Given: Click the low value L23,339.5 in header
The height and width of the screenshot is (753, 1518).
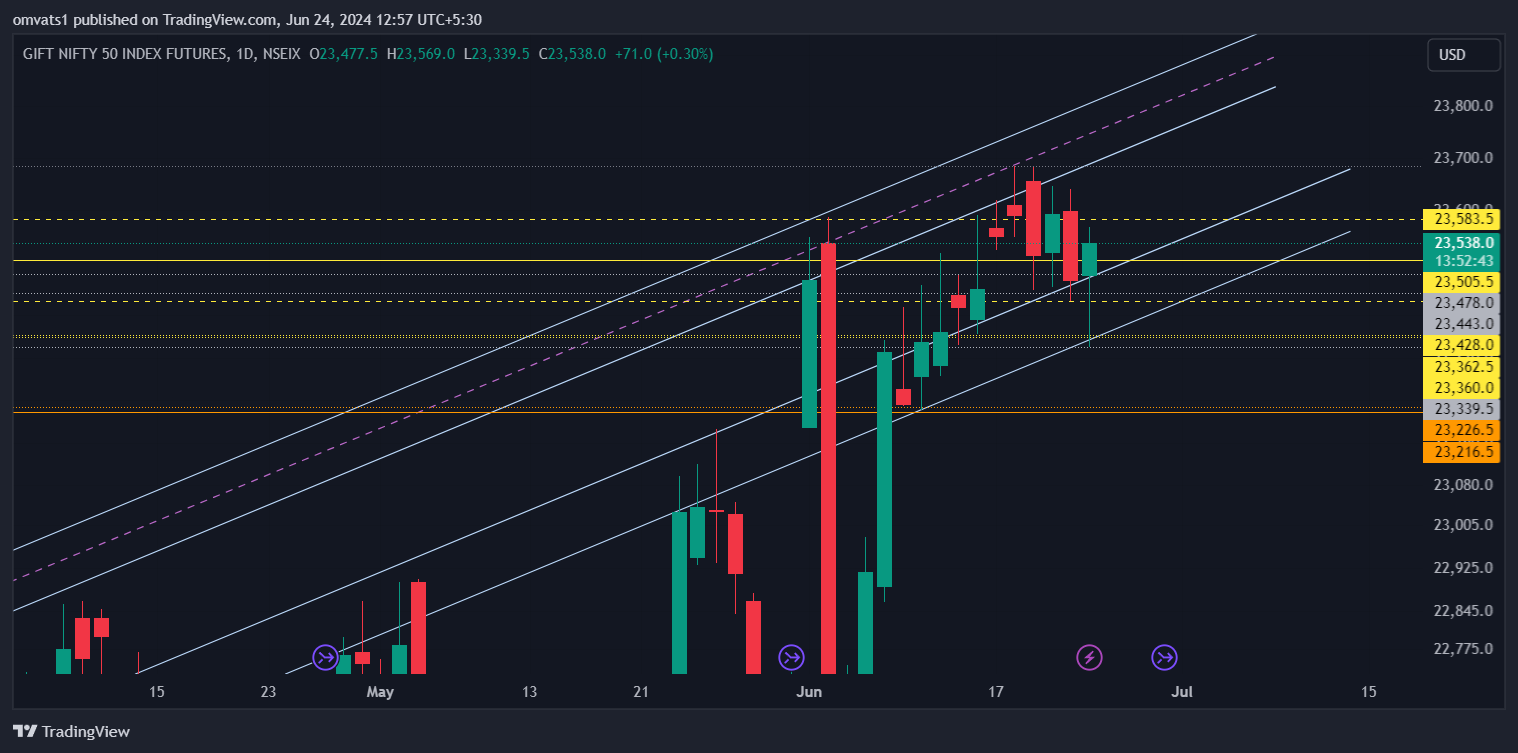Looking at the screenshot, I should (x=497, y=54).
